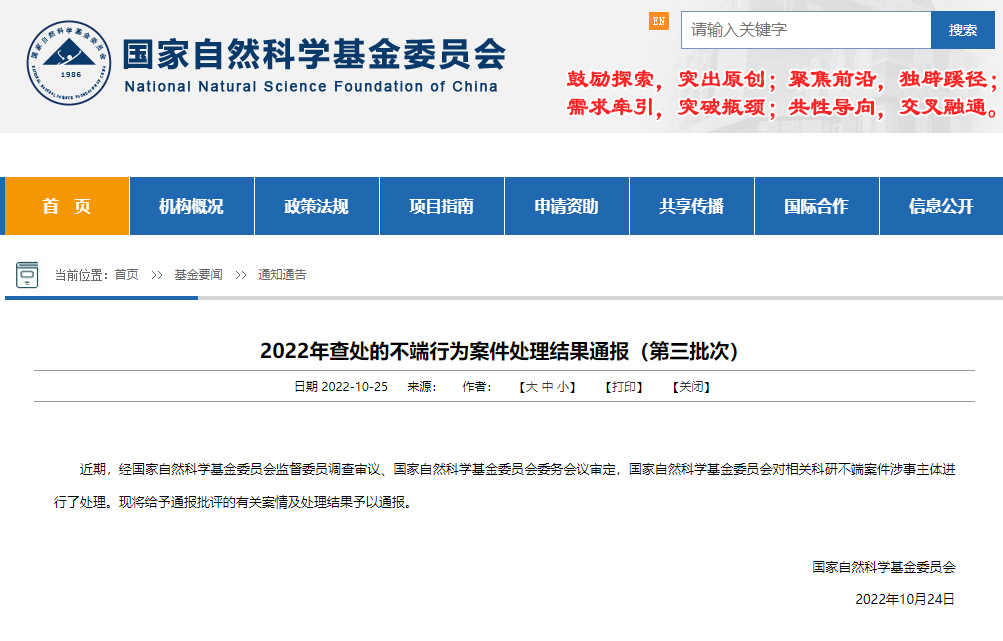Open the 申请资助 navigation menu
The height and width of the screenshot is (641, 1003).
tap(567, 206)
